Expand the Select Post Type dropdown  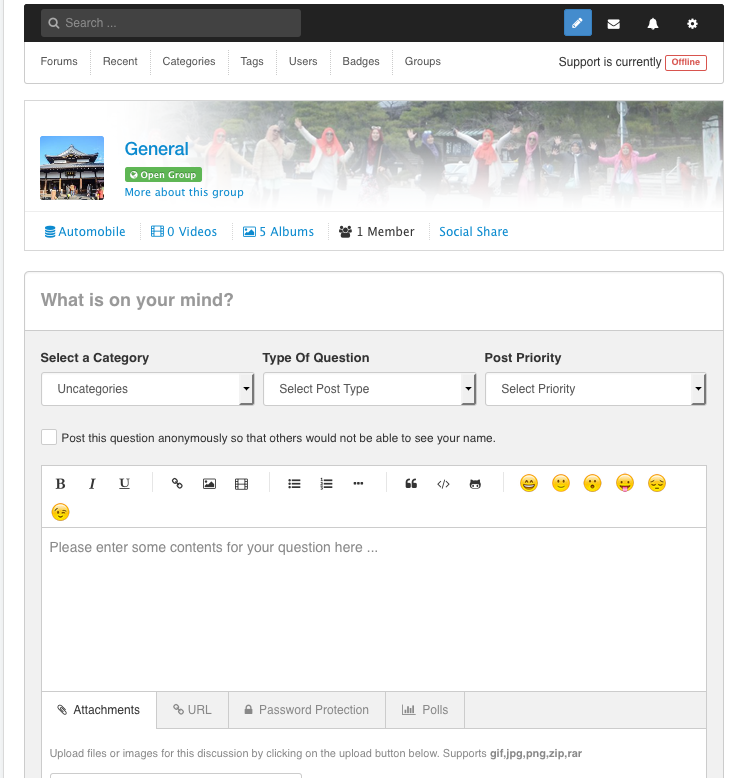tap(369, 389)
